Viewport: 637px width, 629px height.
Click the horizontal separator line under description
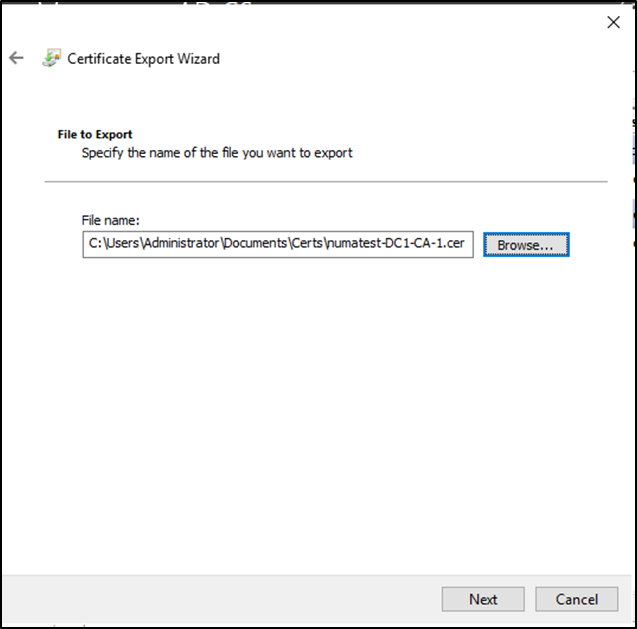pyautogui.click(x=325, y=182)
